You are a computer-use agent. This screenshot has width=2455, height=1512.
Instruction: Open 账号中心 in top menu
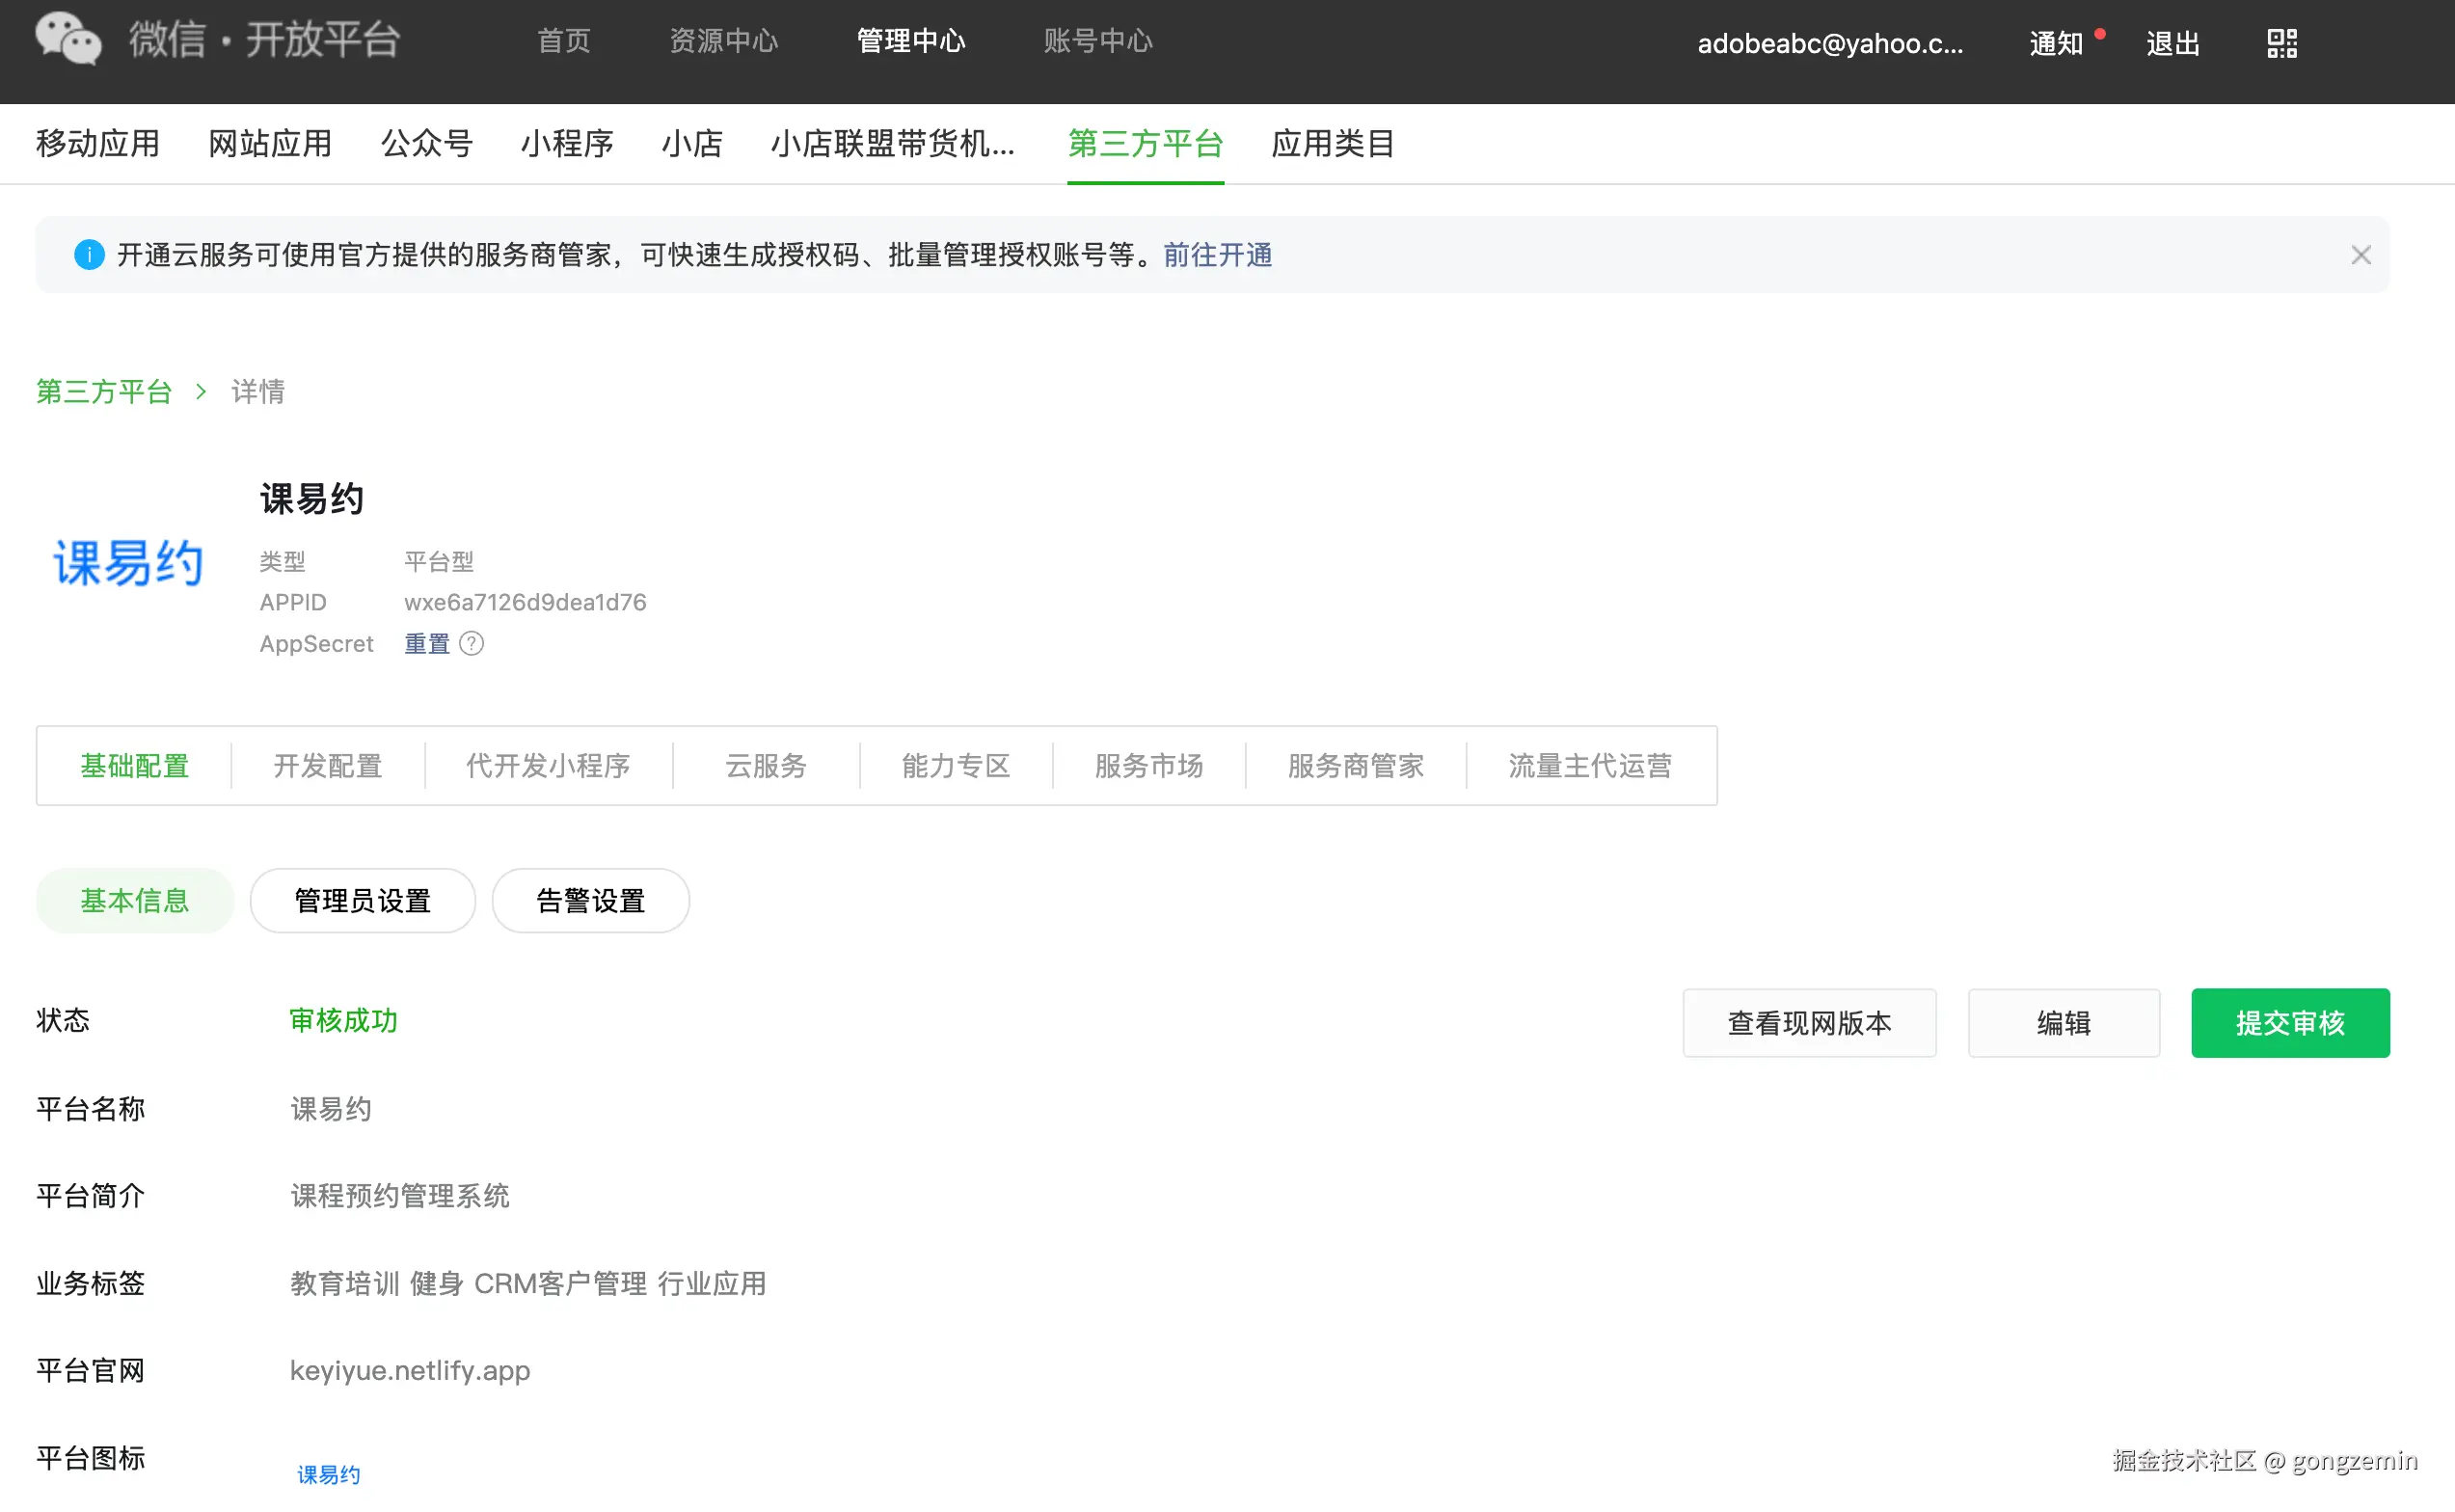tap(1097, 41)
